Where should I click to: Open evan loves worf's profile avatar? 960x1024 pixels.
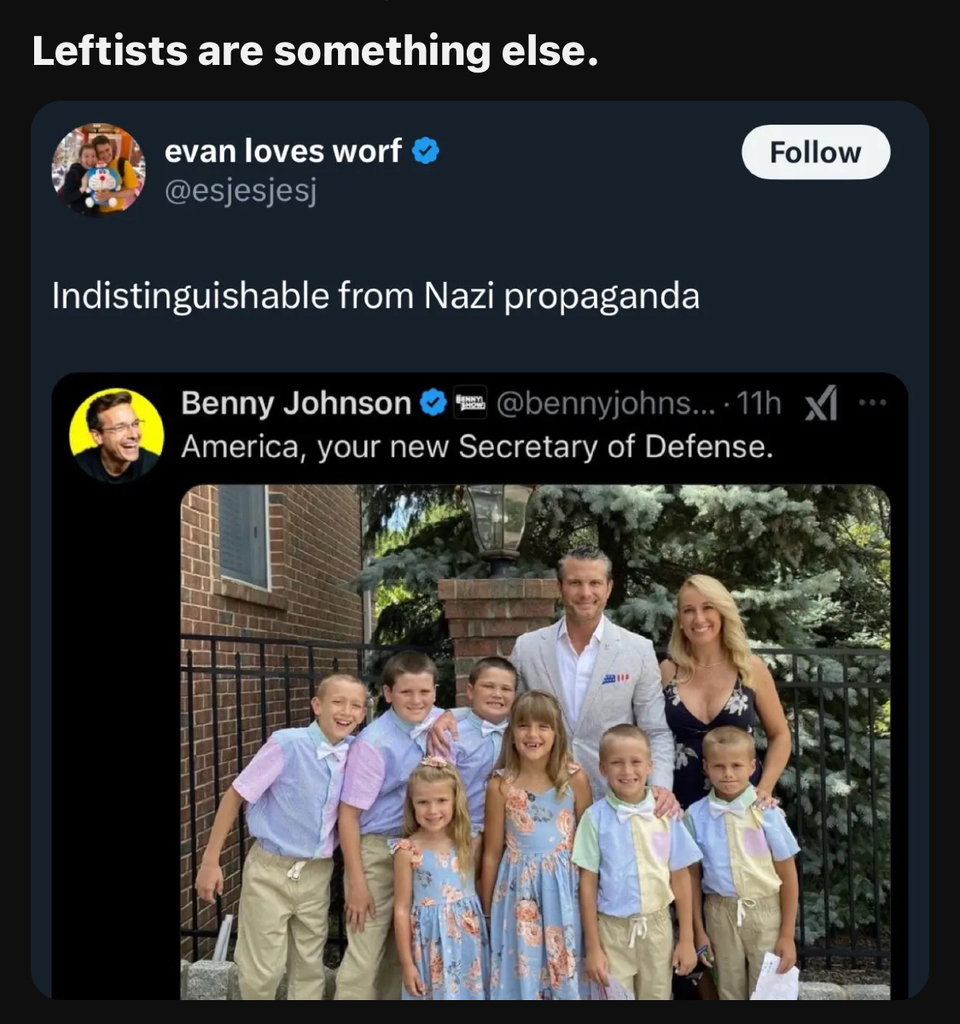coord(98,169)
